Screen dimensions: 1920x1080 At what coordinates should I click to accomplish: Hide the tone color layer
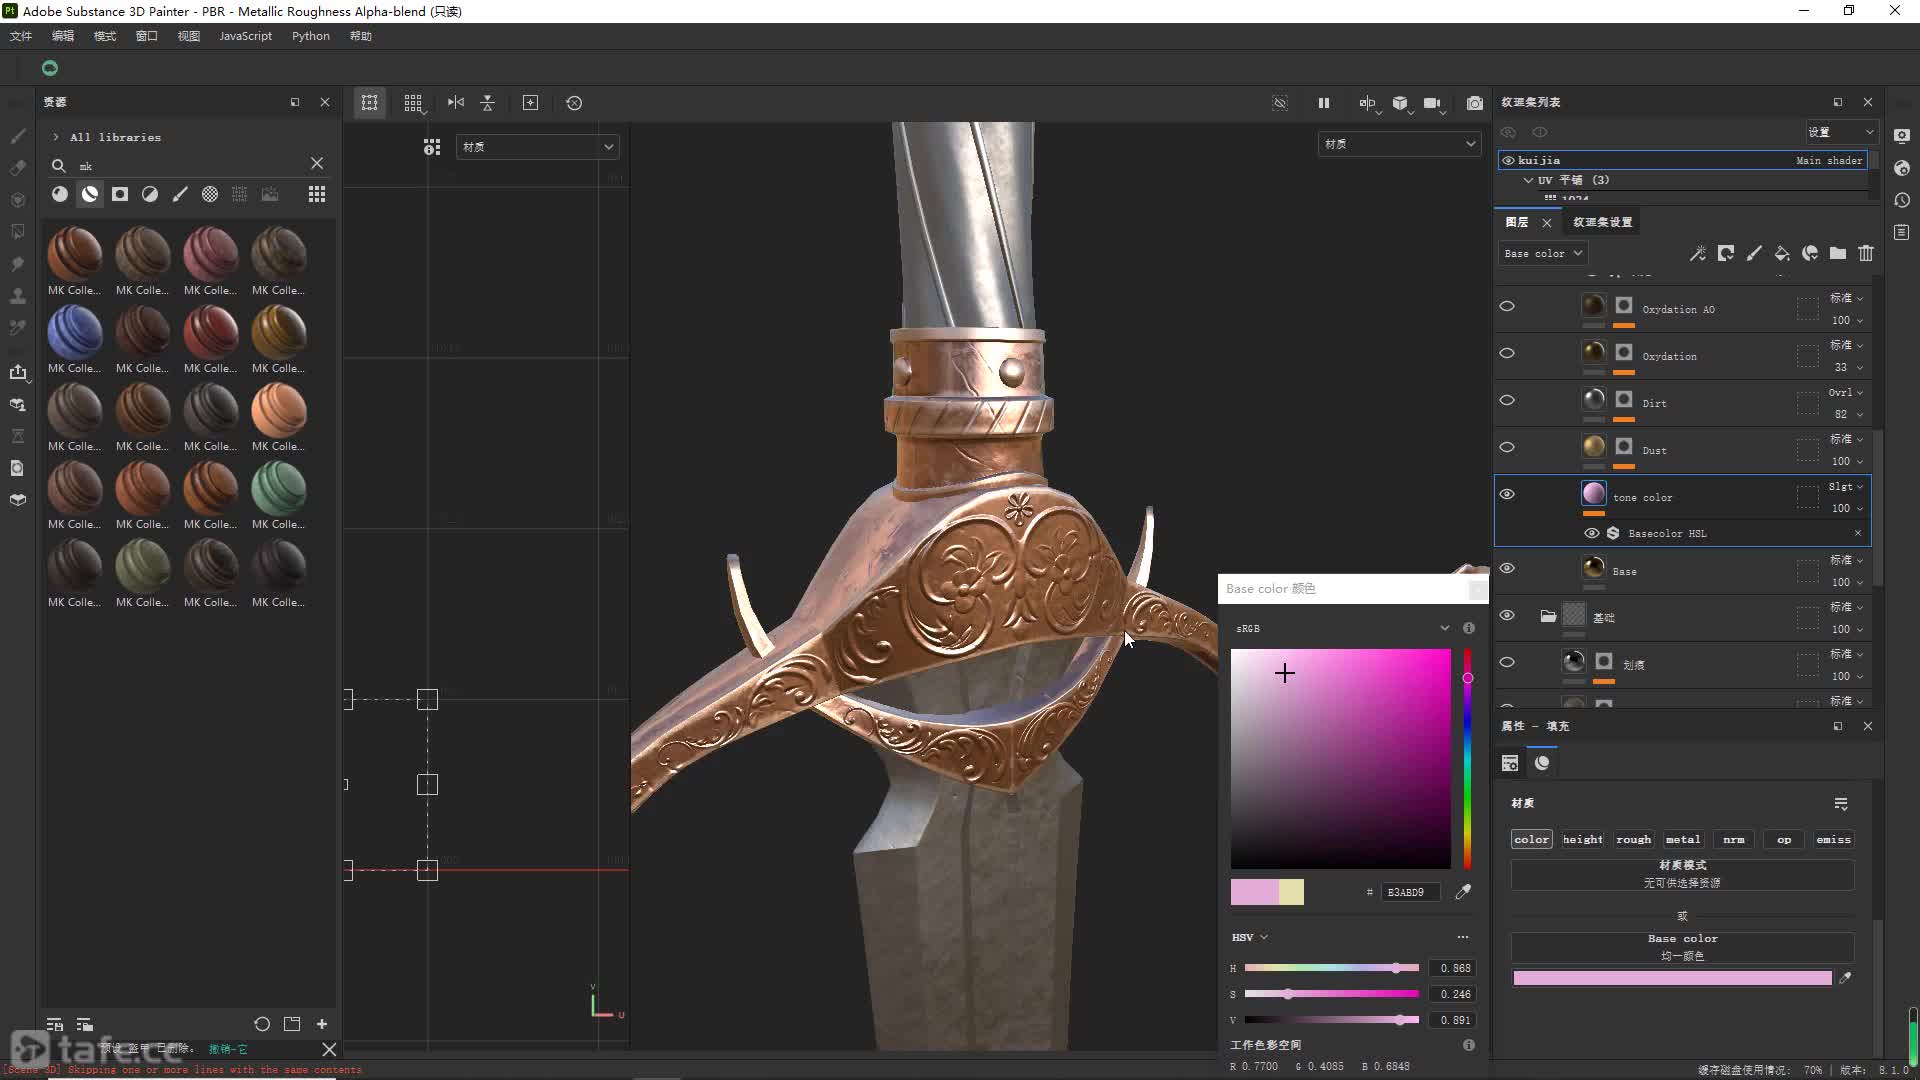click(x=1507, y=494)
